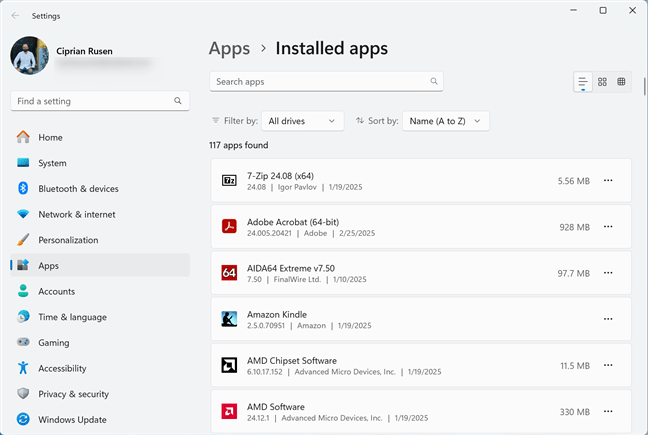Click the 117 apps found text

click(238, 145)
